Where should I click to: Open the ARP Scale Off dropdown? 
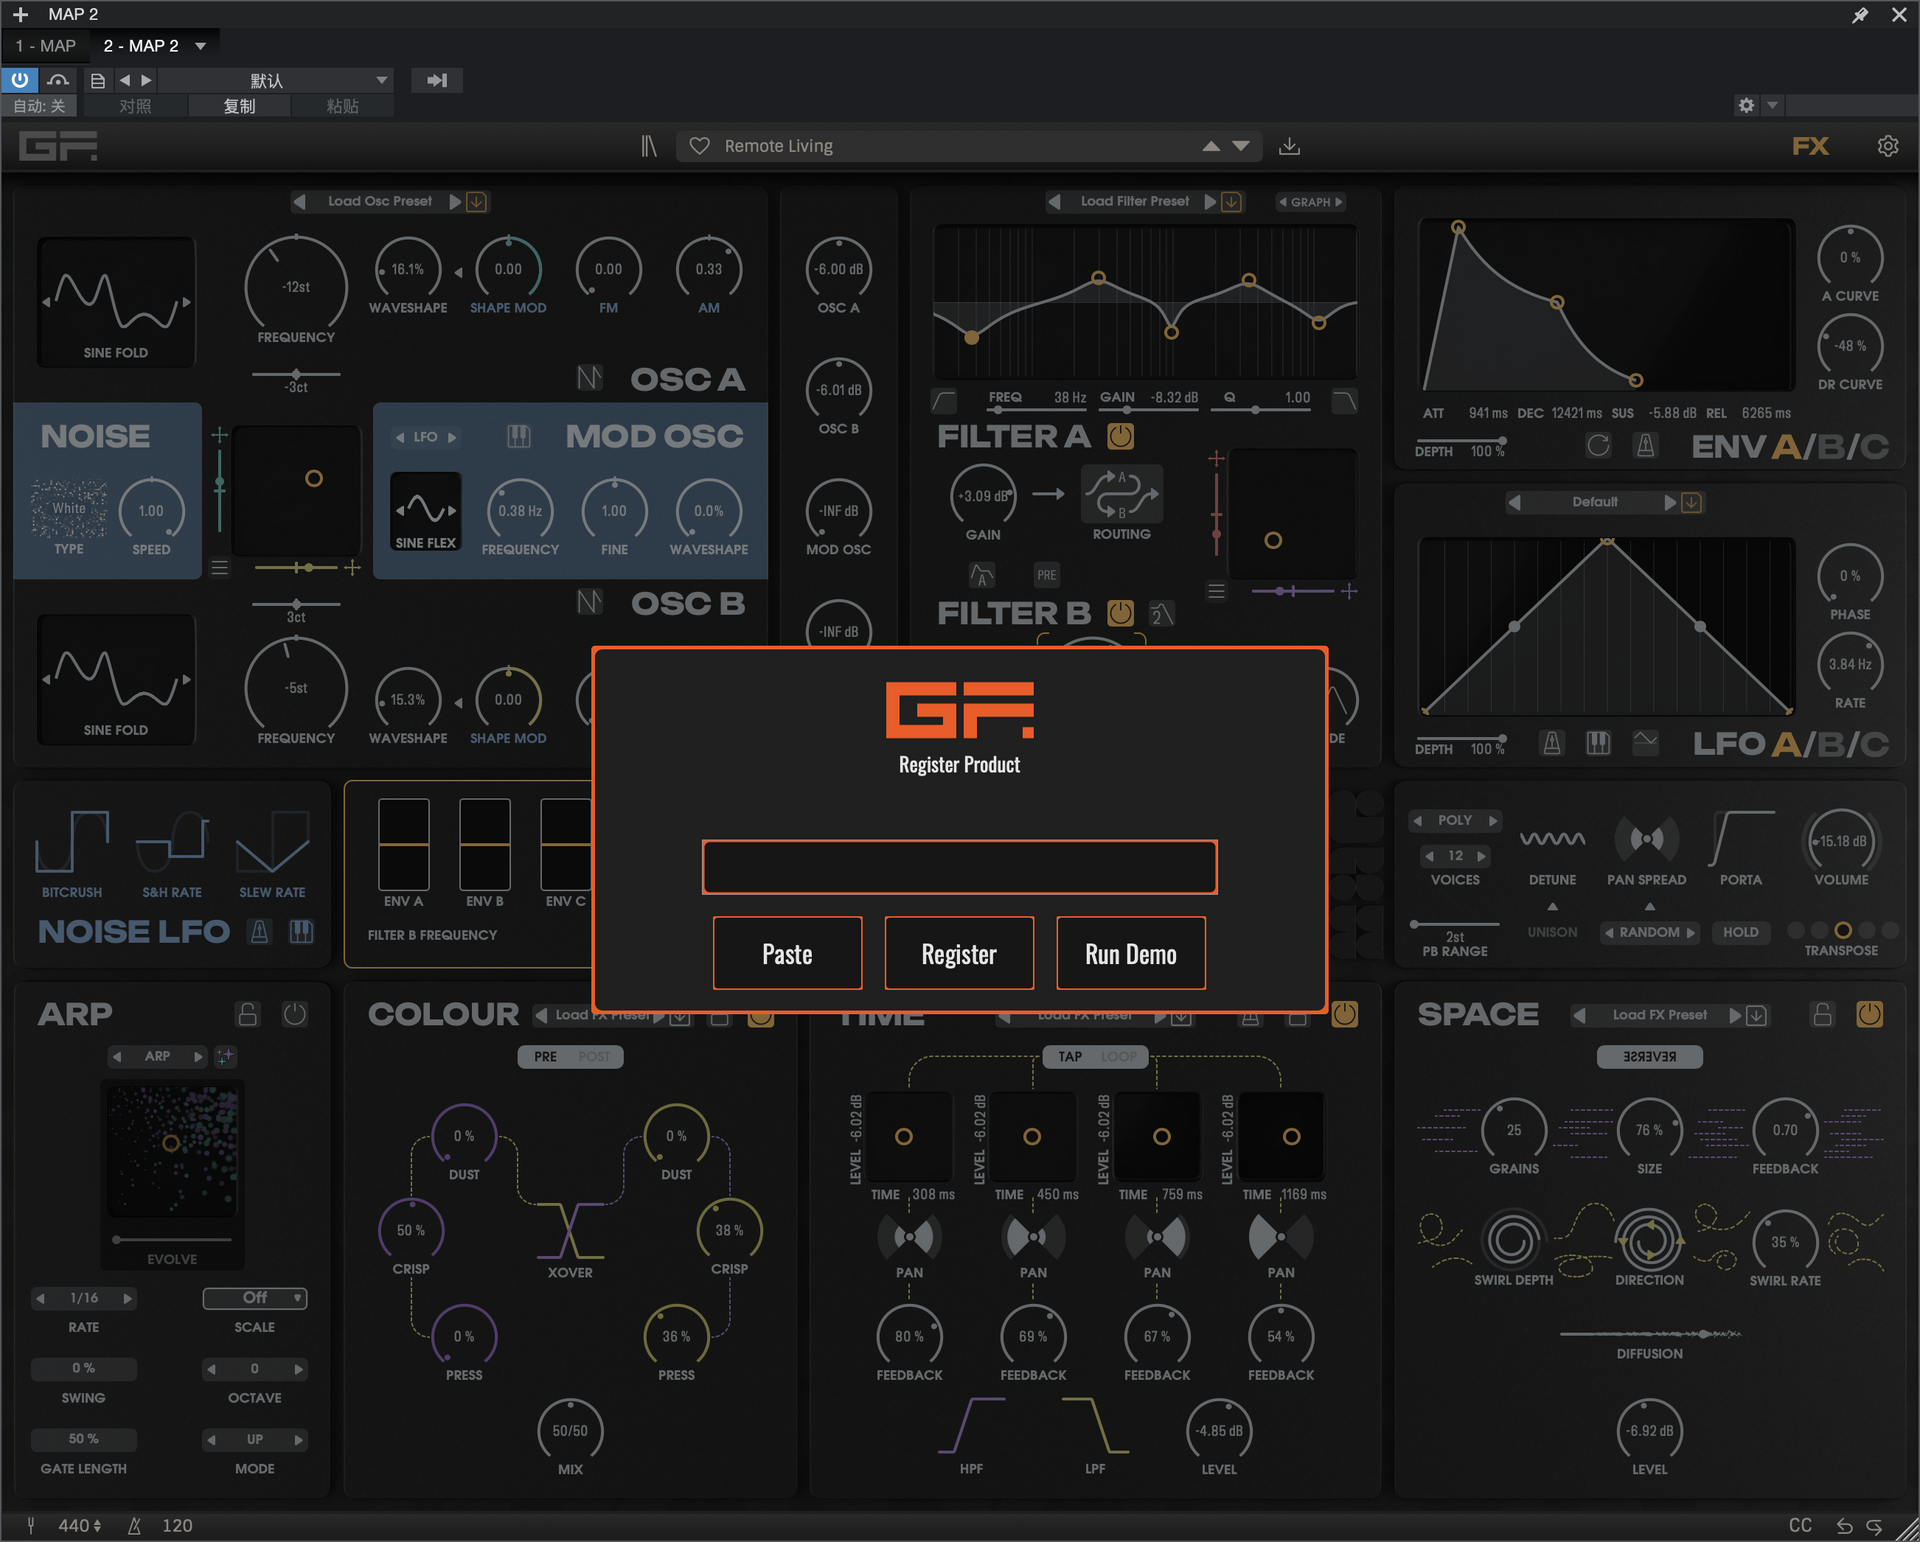coord(255,1298)
